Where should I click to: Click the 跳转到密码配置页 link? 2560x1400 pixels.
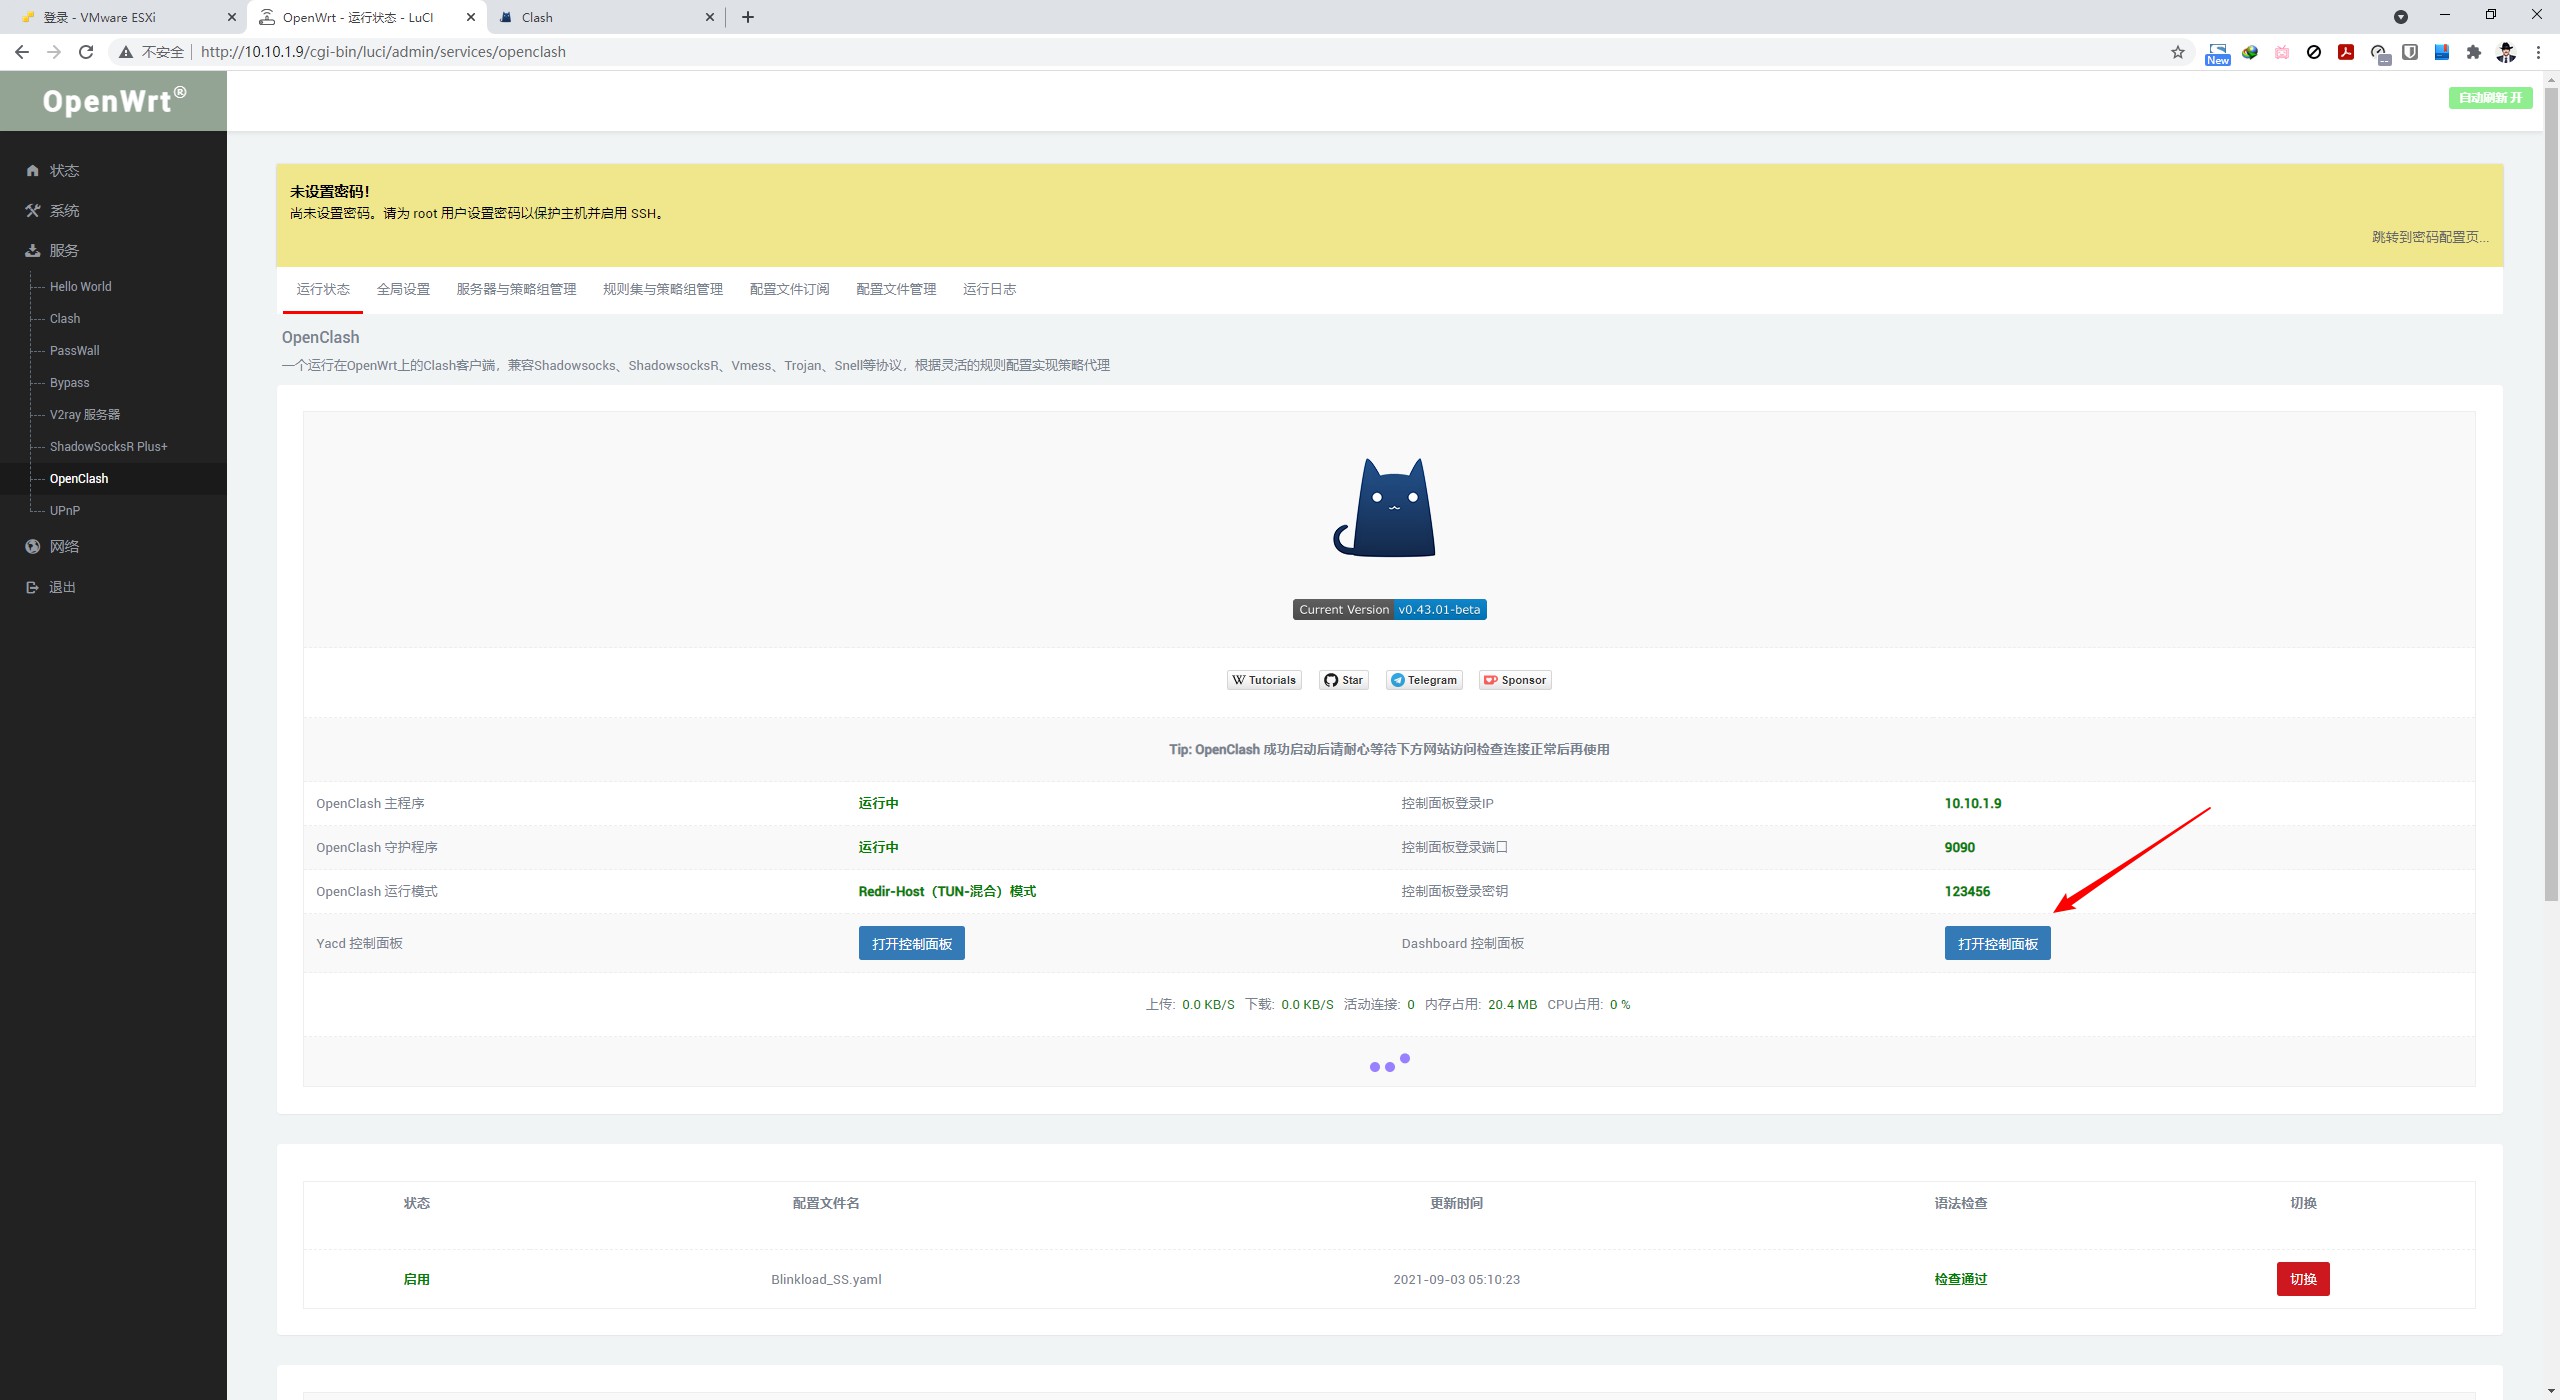click(2429, 237)
